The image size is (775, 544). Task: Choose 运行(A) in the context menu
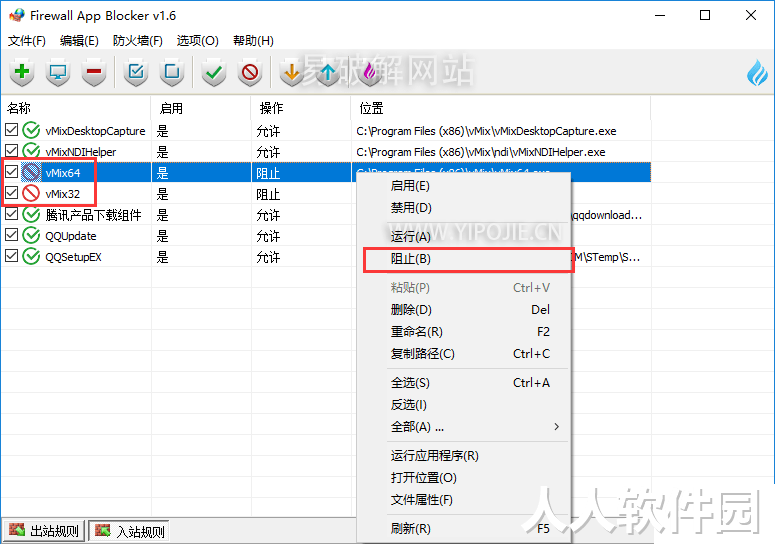(x=464, y=237)
